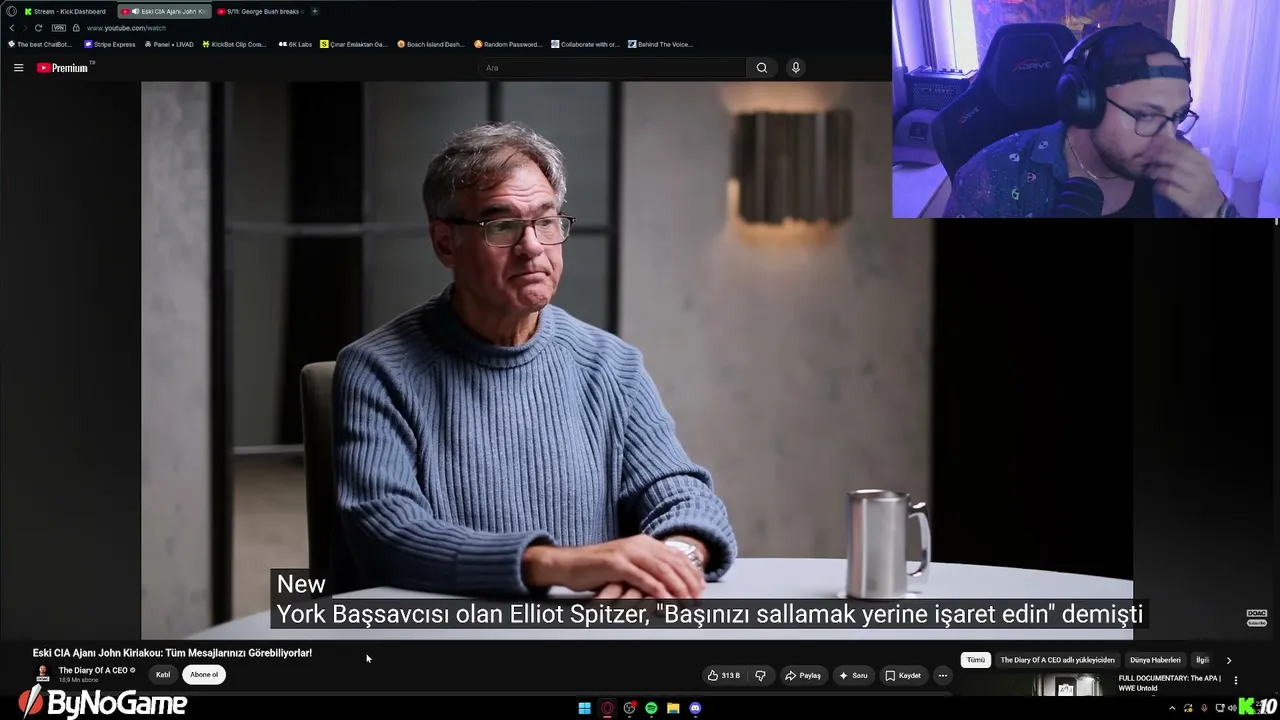Open the Stripe Express bookmark
The width and height of the screenshot is (1280, 720).
(x=110, y=44)
